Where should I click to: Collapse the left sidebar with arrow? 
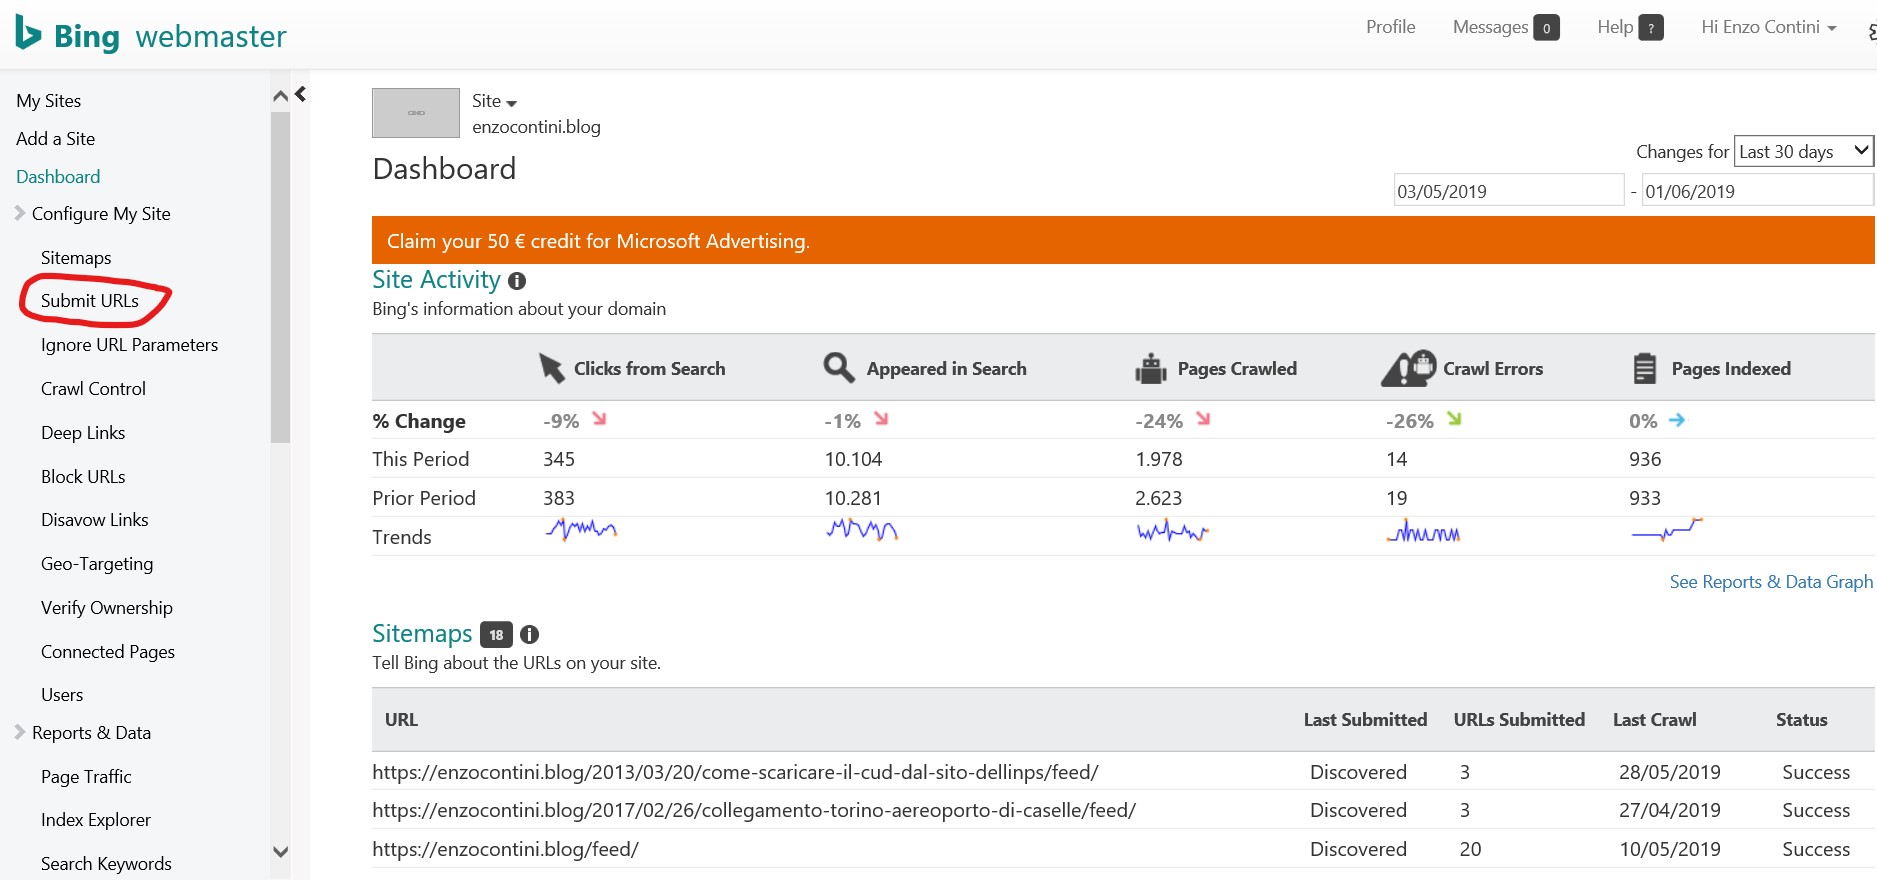point(300,94)
